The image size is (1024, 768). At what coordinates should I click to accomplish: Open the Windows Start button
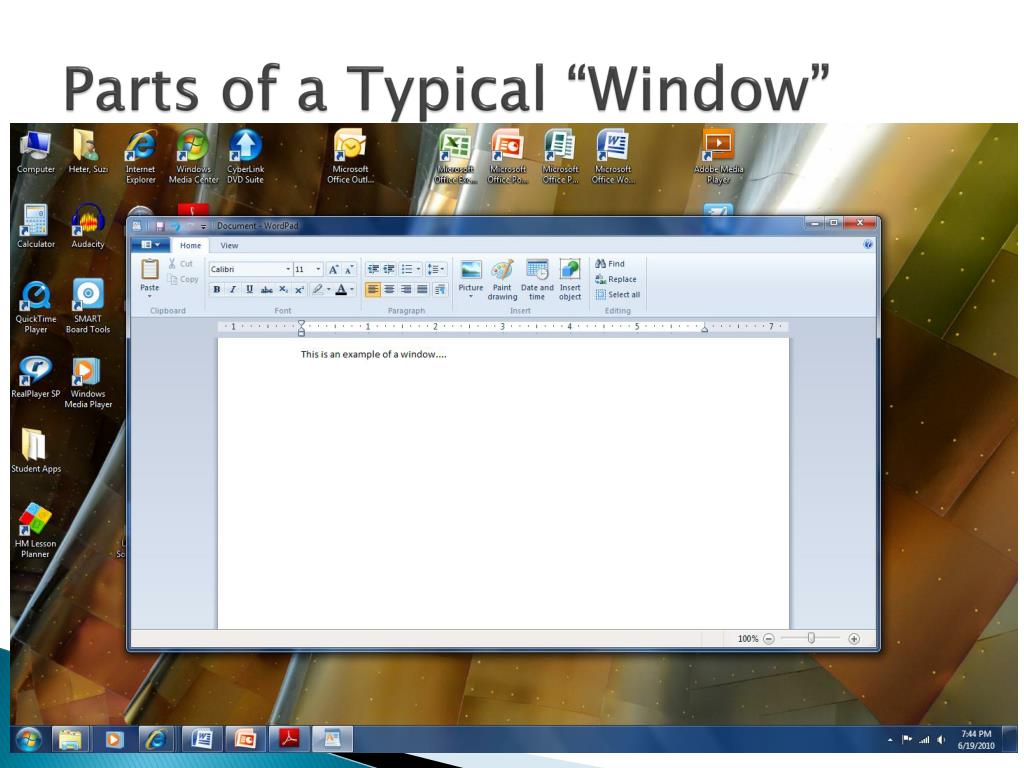[29, 739]
